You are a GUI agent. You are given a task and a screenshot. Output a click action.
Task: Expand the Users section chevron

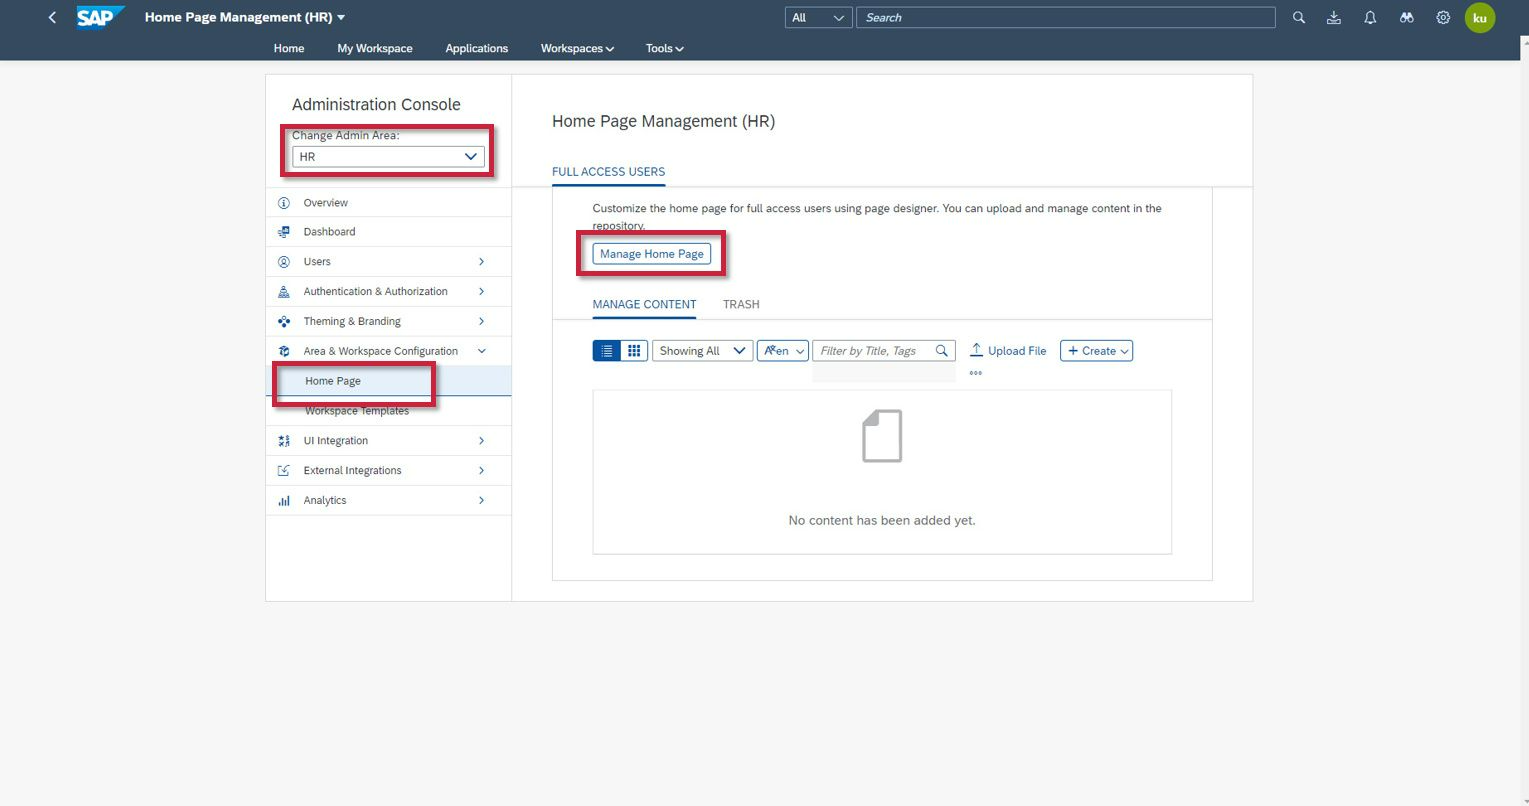coord(481,262)
